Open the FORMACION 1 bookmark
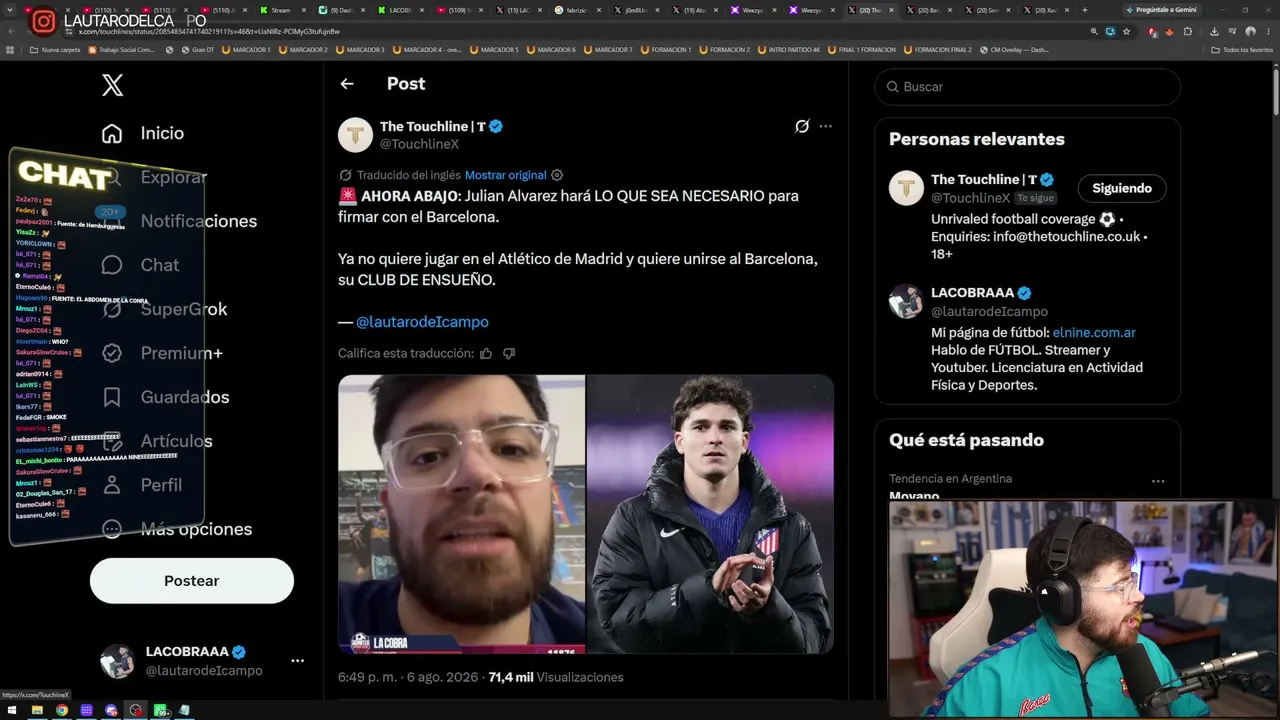 click(x=666, y=49)
